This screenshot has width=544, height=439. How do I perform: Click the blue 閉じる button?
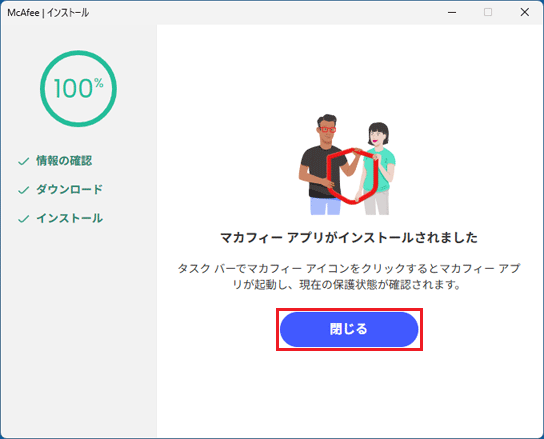click(349, 329)
